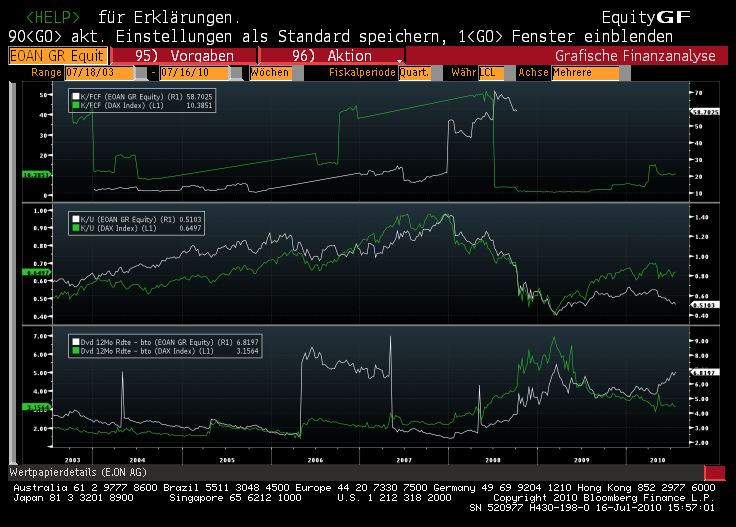
Task: Click the vertical scrollbar left of charts
Action: [x=13, y=274]
